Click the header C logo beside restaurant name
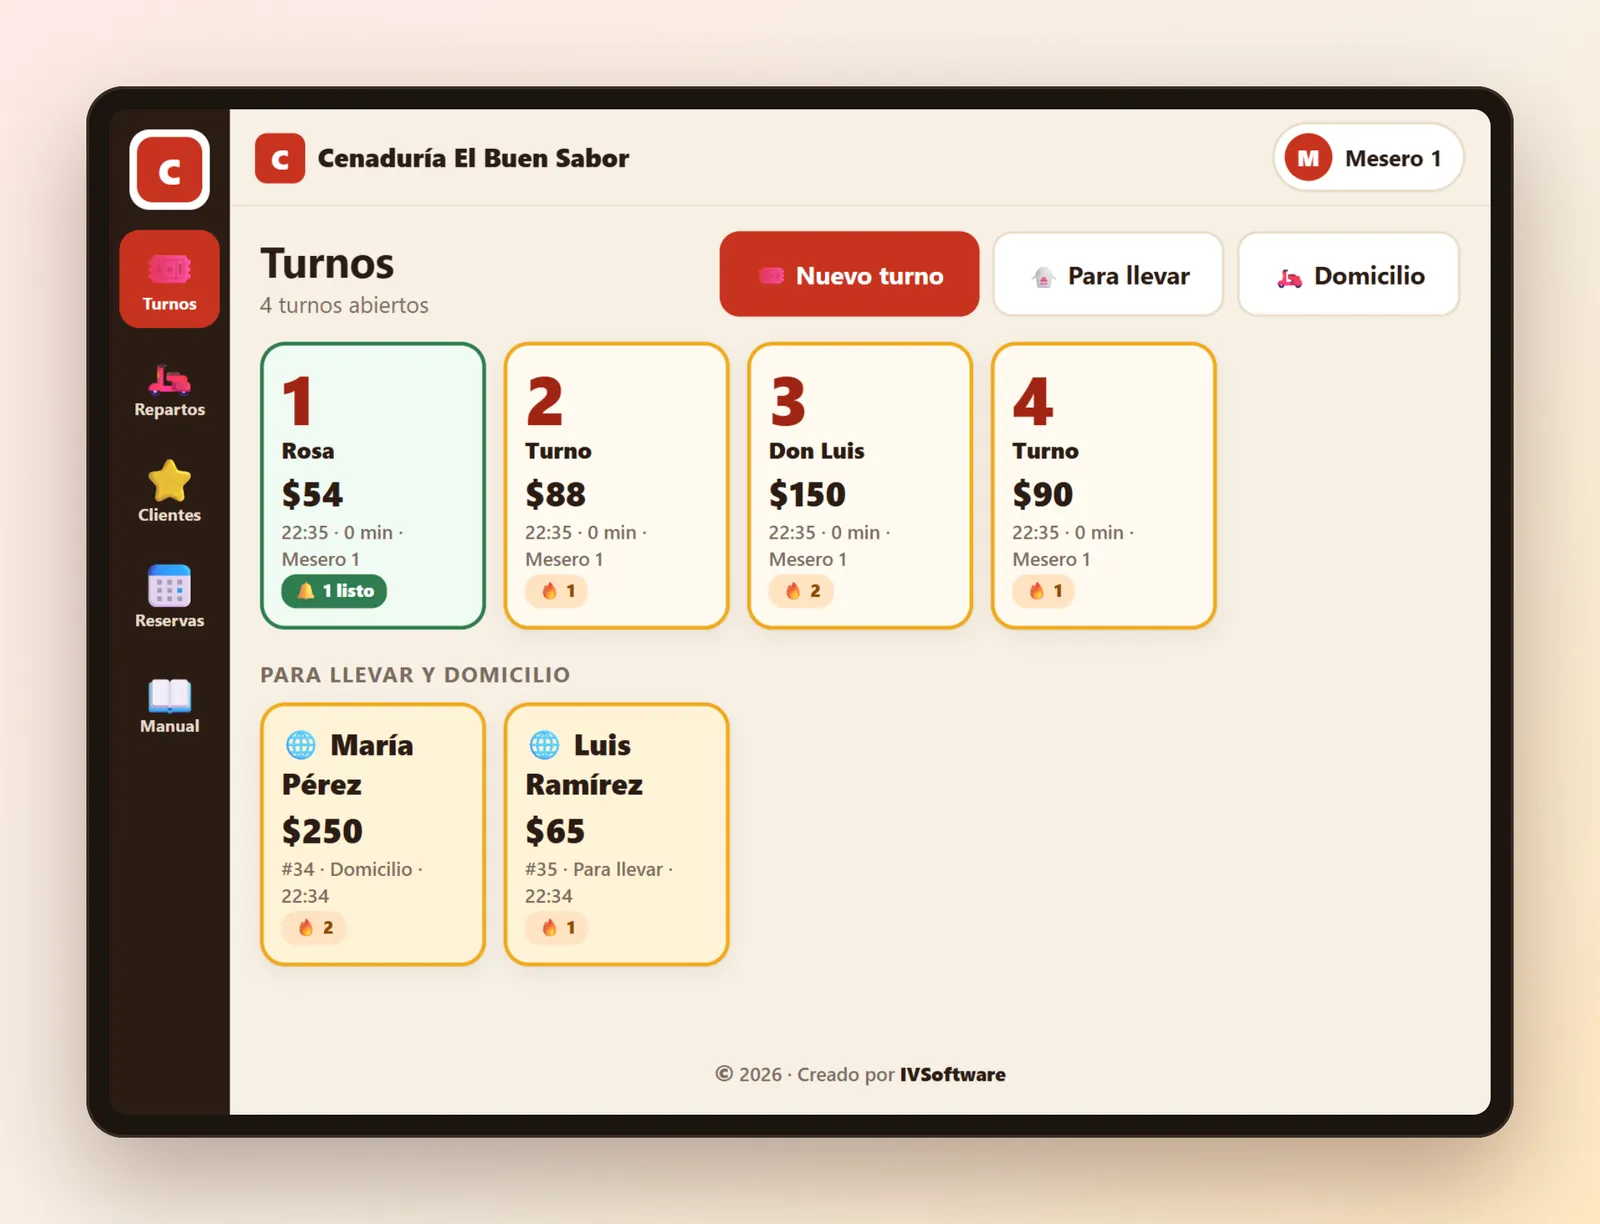Viewport: 1600px width, 1224px height. pyautogui.click(x=280, y=159)
